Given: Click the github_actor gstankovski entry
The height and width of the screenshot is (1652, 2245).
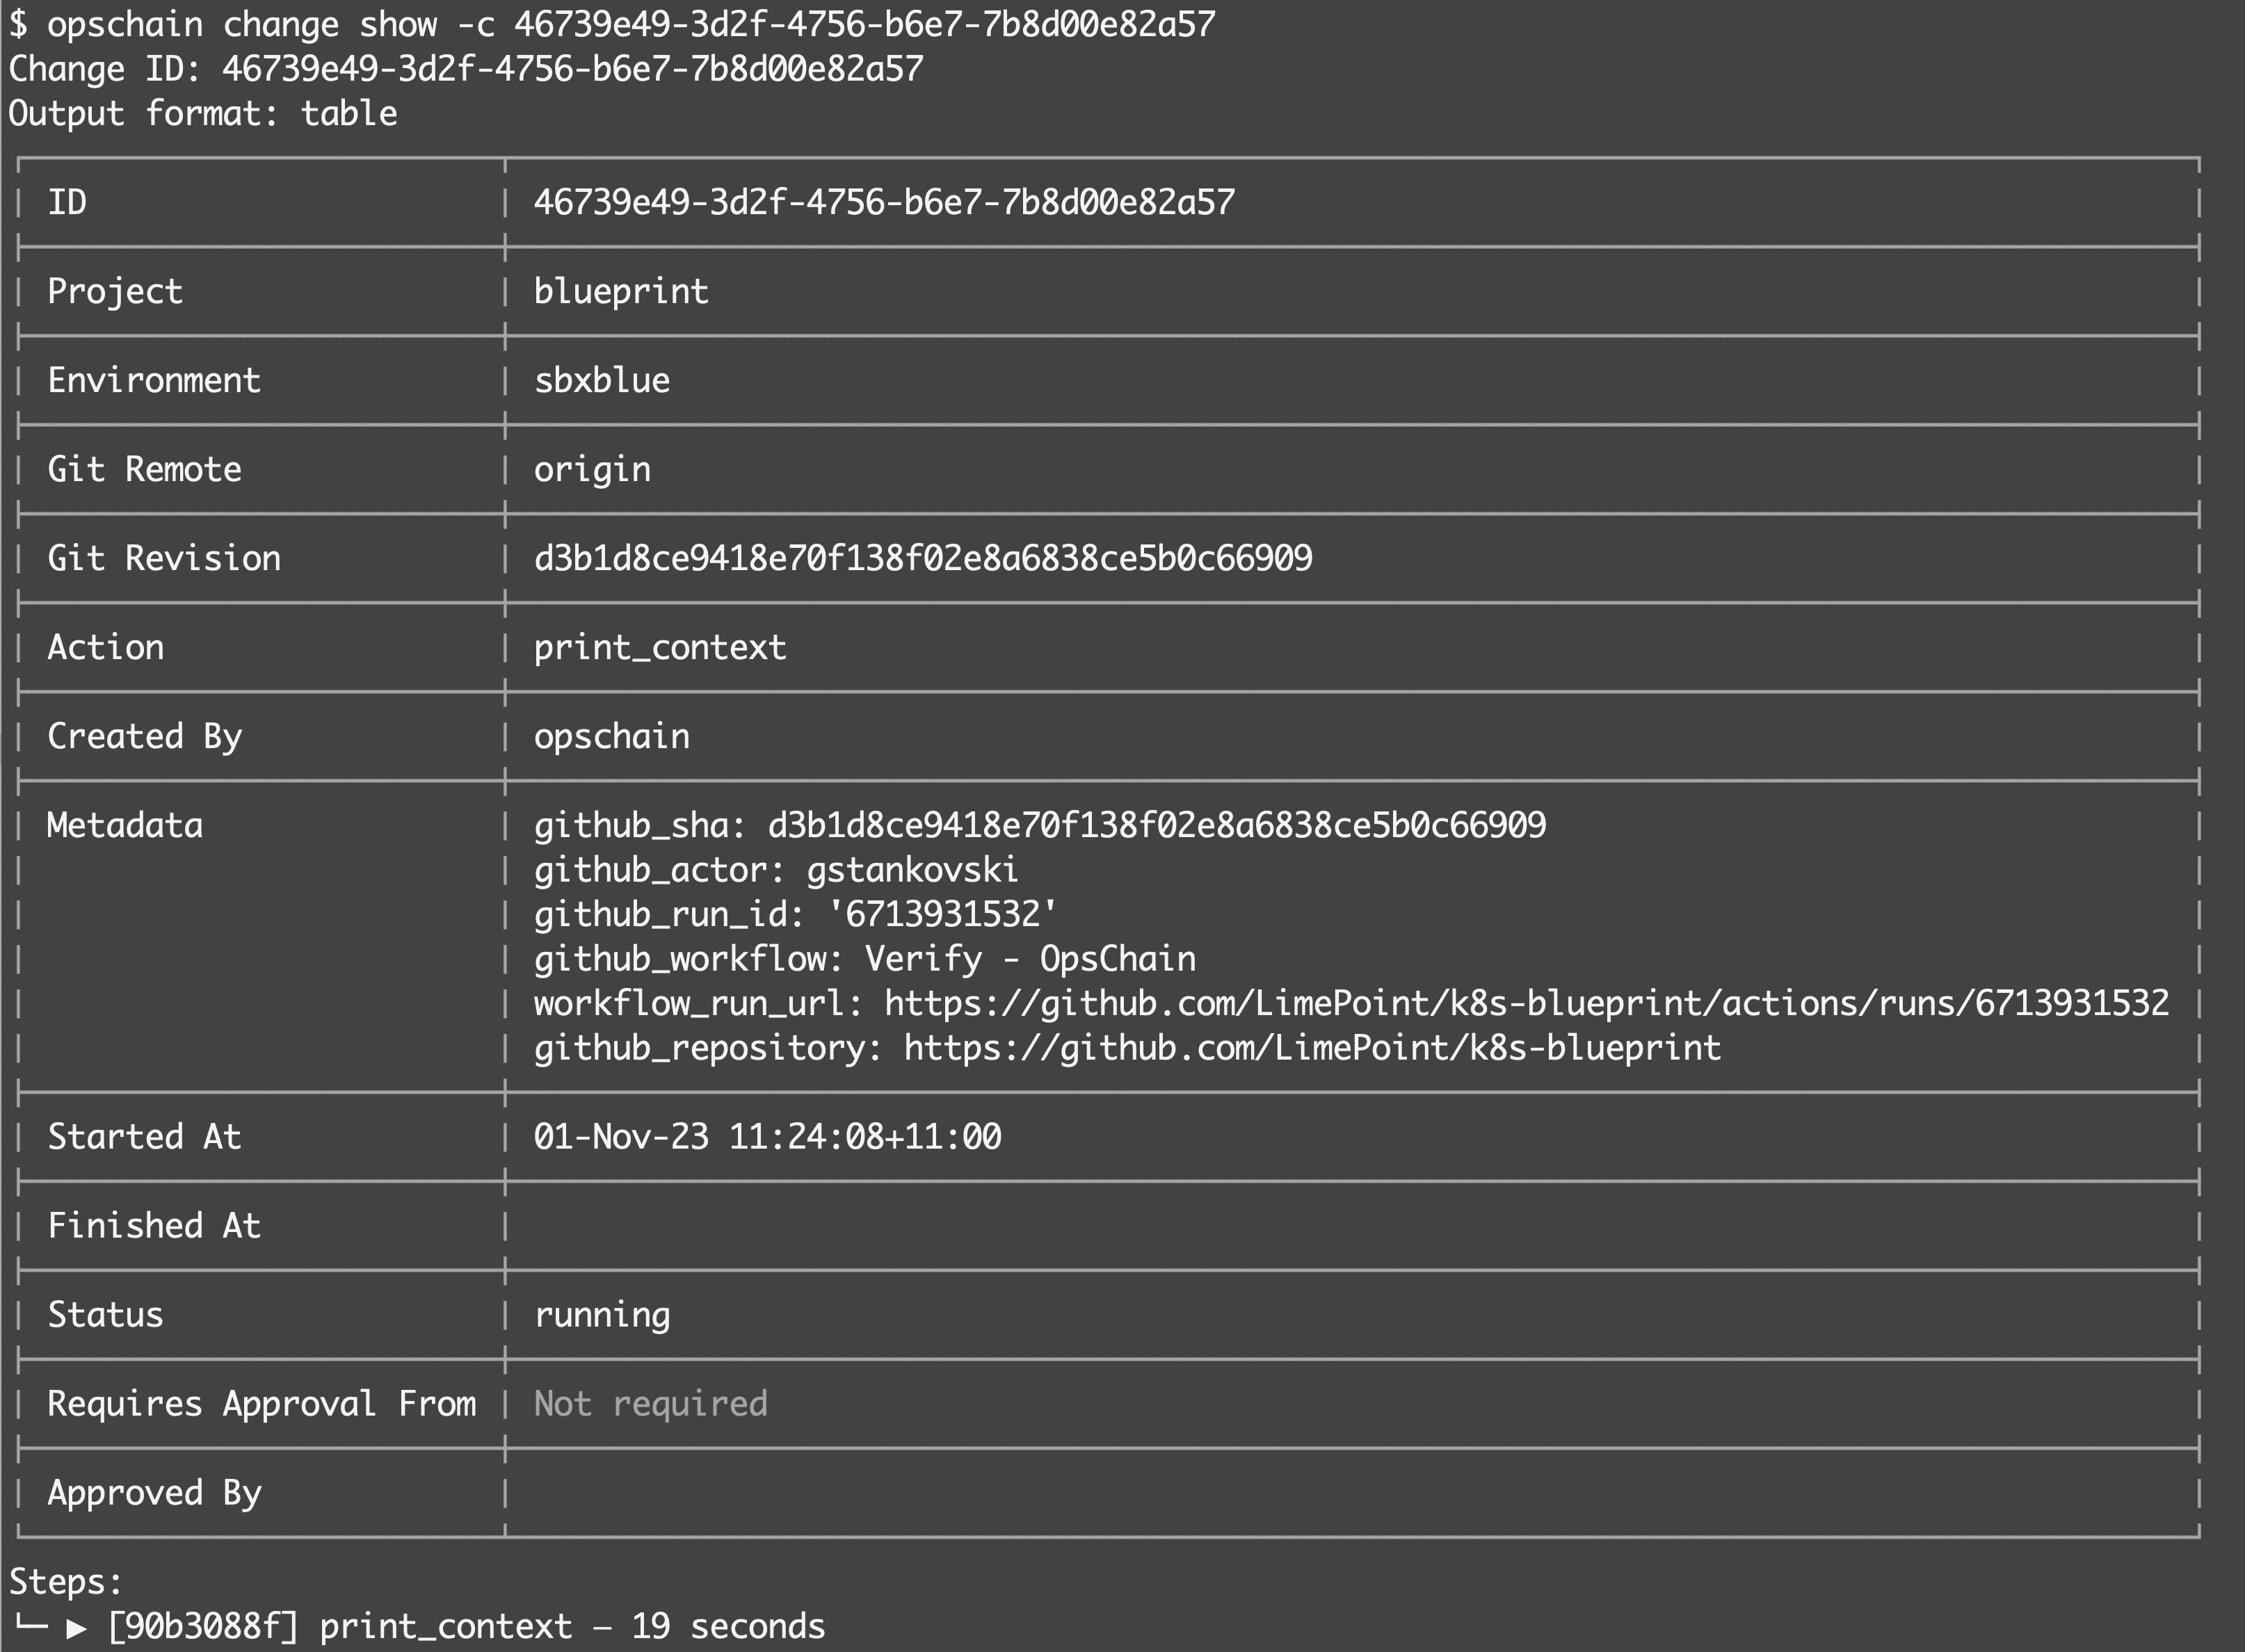Looking at the screenshot, I should [775, 870].
